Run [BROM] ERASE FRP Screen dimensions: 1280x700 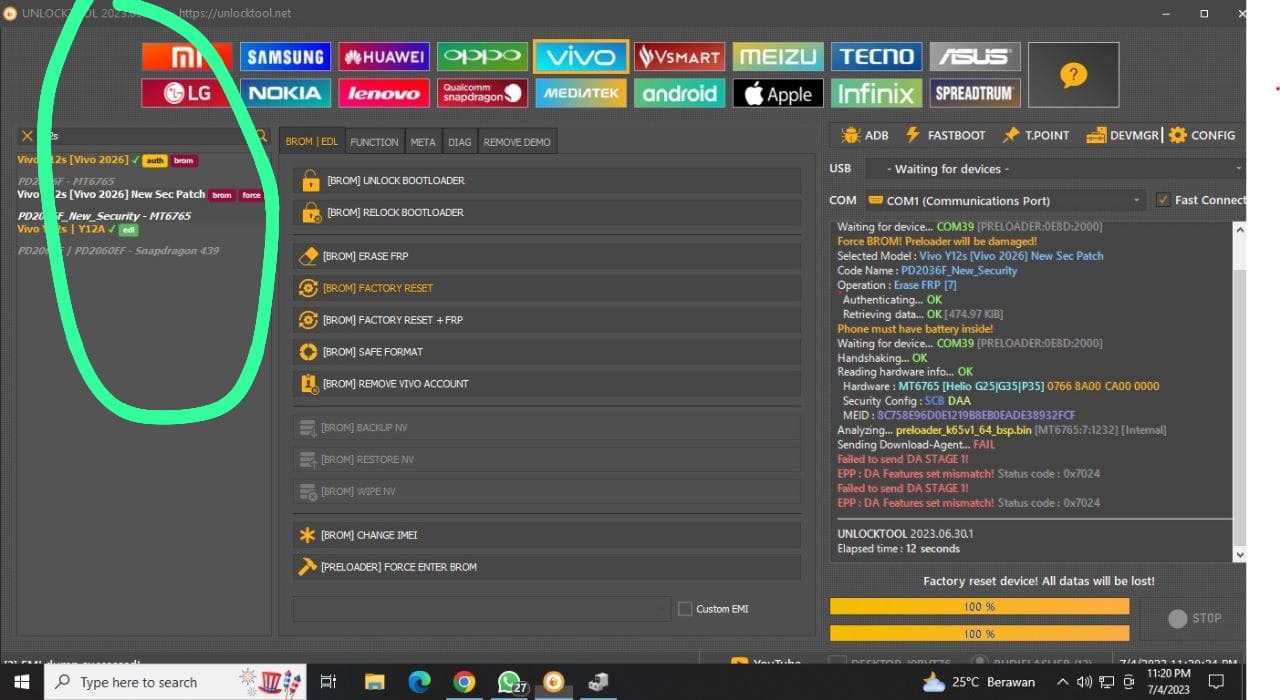coord(547,257)
